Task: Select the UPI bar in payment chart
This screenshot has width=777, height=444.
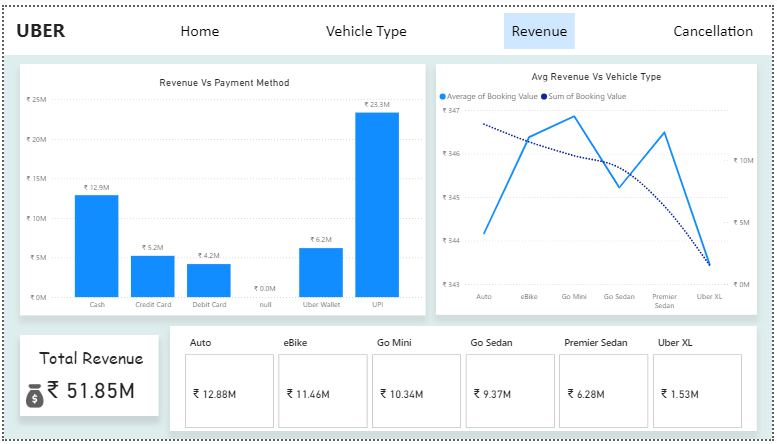Action: pyautogui.click(x=377, y=204)
